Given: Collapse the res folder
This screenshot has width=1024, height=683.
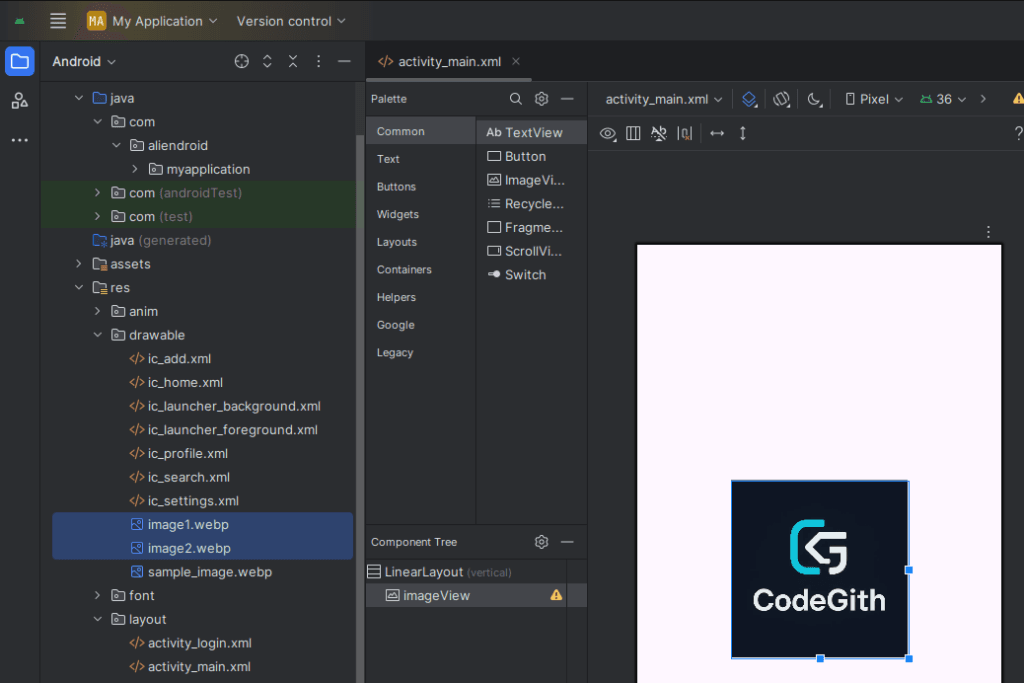Looking at the screenshot, I should [x=79, y=287].
